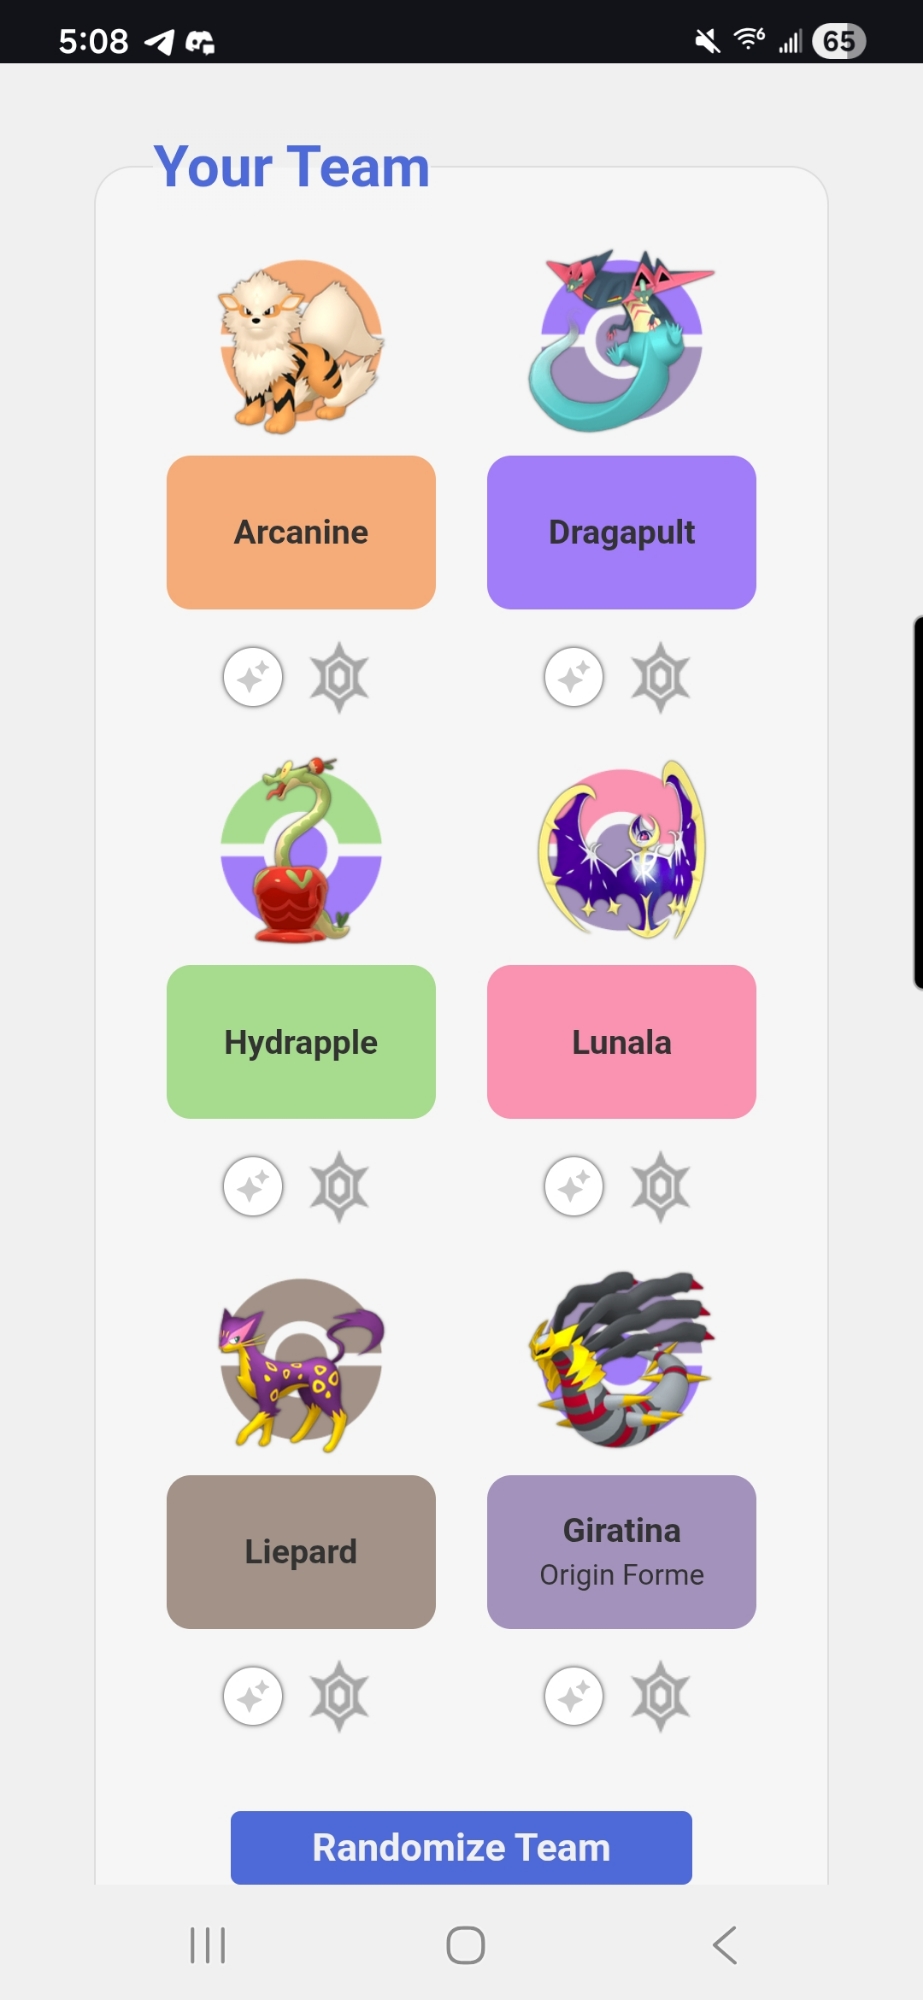Toggle shiny sparkle icon under Arcanine
This screenshot has height=2000, width=923.
point(253,677)
